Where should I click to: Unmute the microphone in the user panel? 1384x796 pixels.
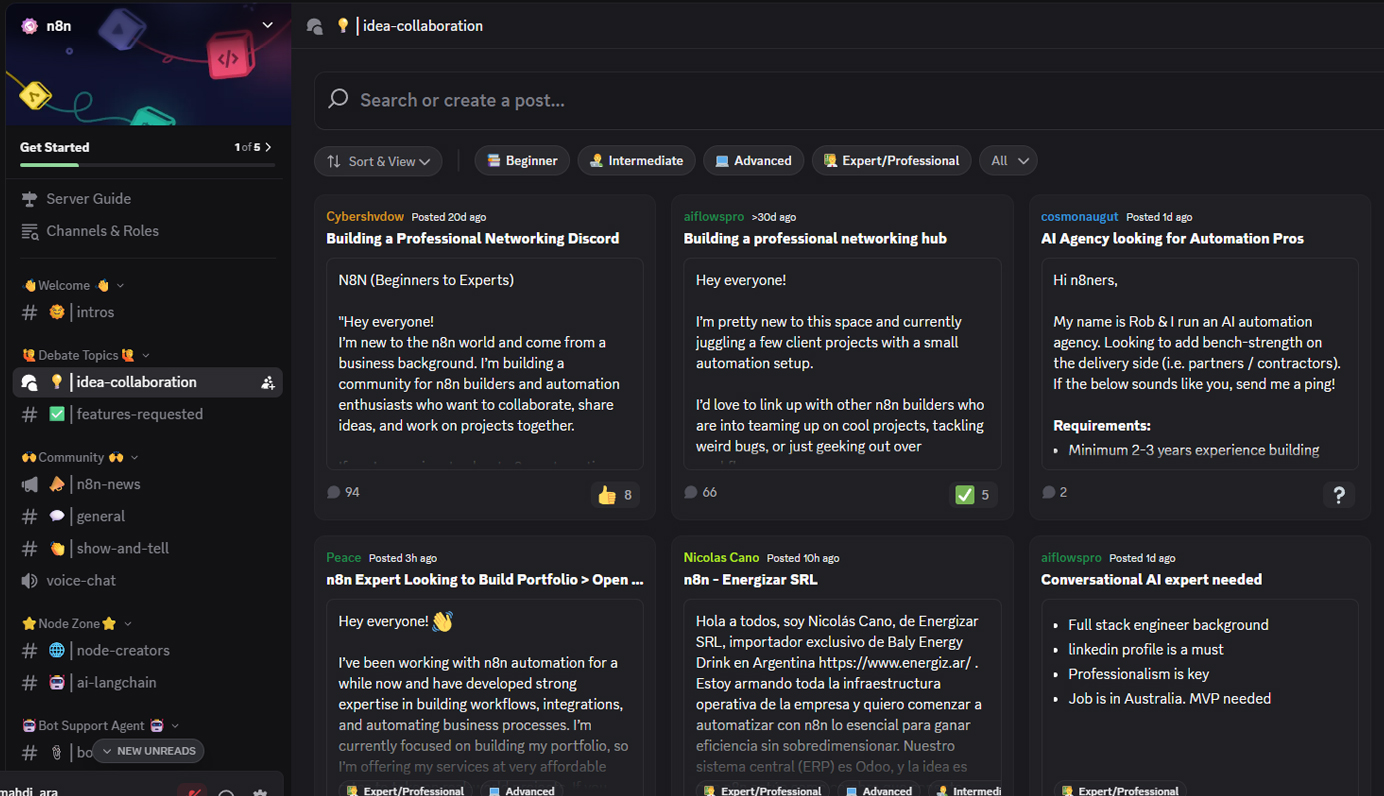pyautogui.click(x=192, y=791)
